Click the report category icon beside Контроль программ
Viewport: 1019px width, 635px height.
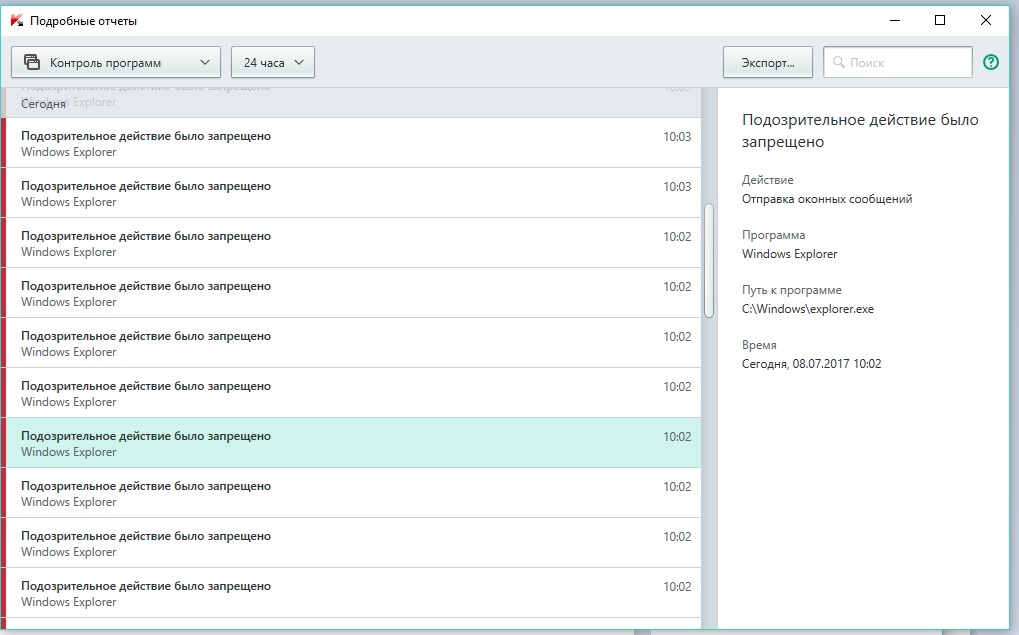pyautogui.click(x=32, y=63)
